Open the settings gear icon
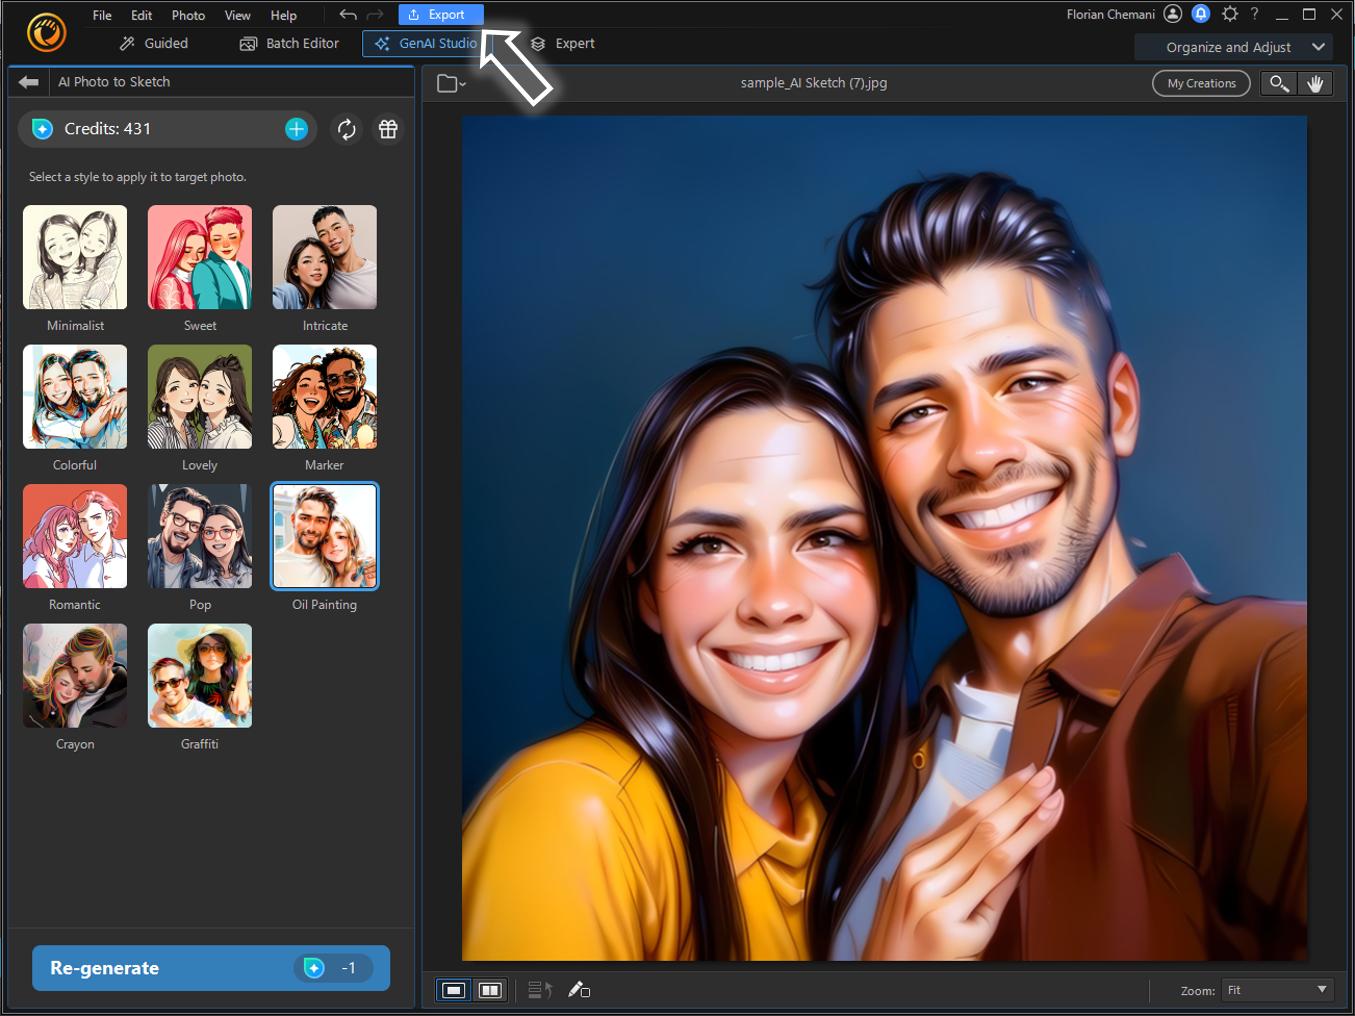The height and width of the screenshot is (1016, 1355). (x=1230, y=14)
